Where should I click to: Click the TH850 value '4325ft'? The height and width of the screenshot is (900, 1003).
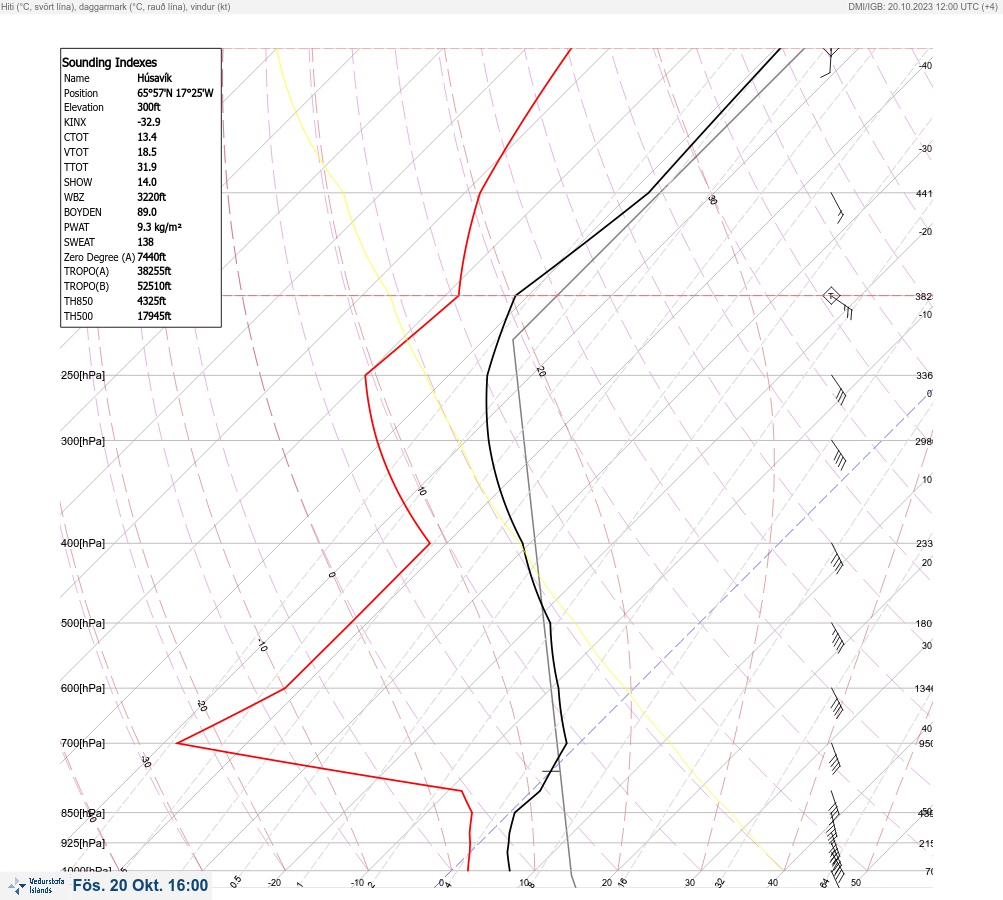(152, 301)
